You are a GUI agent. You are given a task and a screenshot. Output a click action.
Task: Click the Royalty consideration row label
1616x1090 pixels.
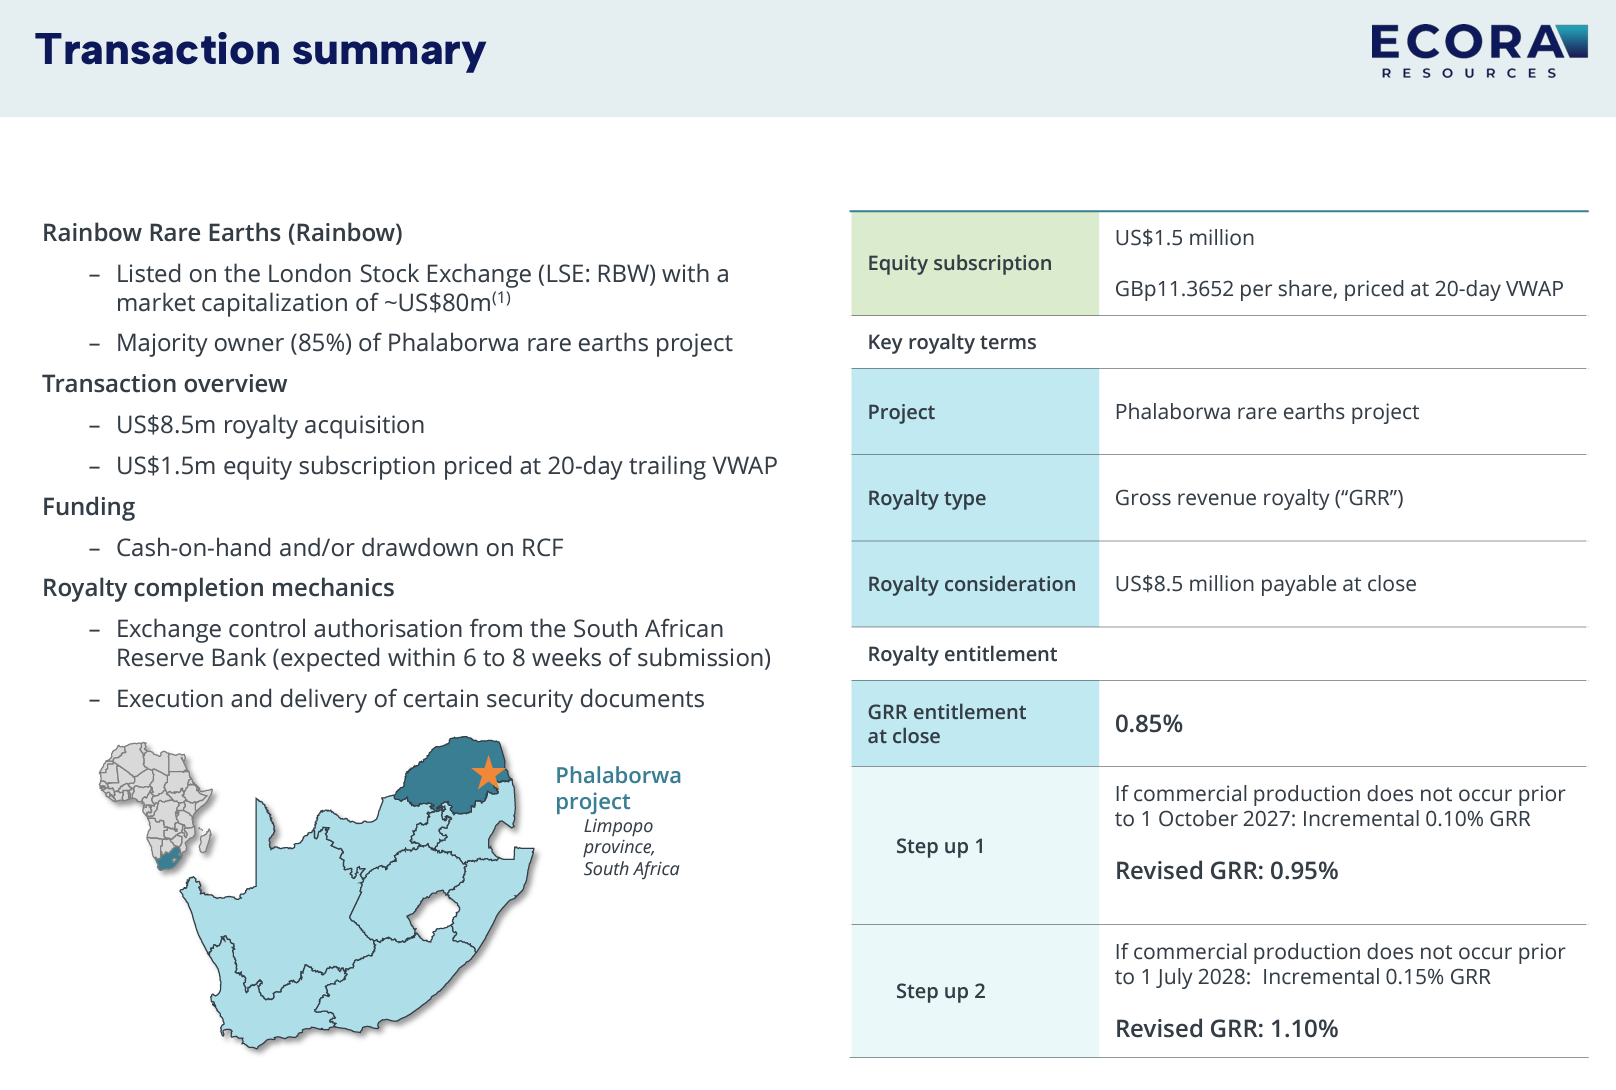click(971, 584)
